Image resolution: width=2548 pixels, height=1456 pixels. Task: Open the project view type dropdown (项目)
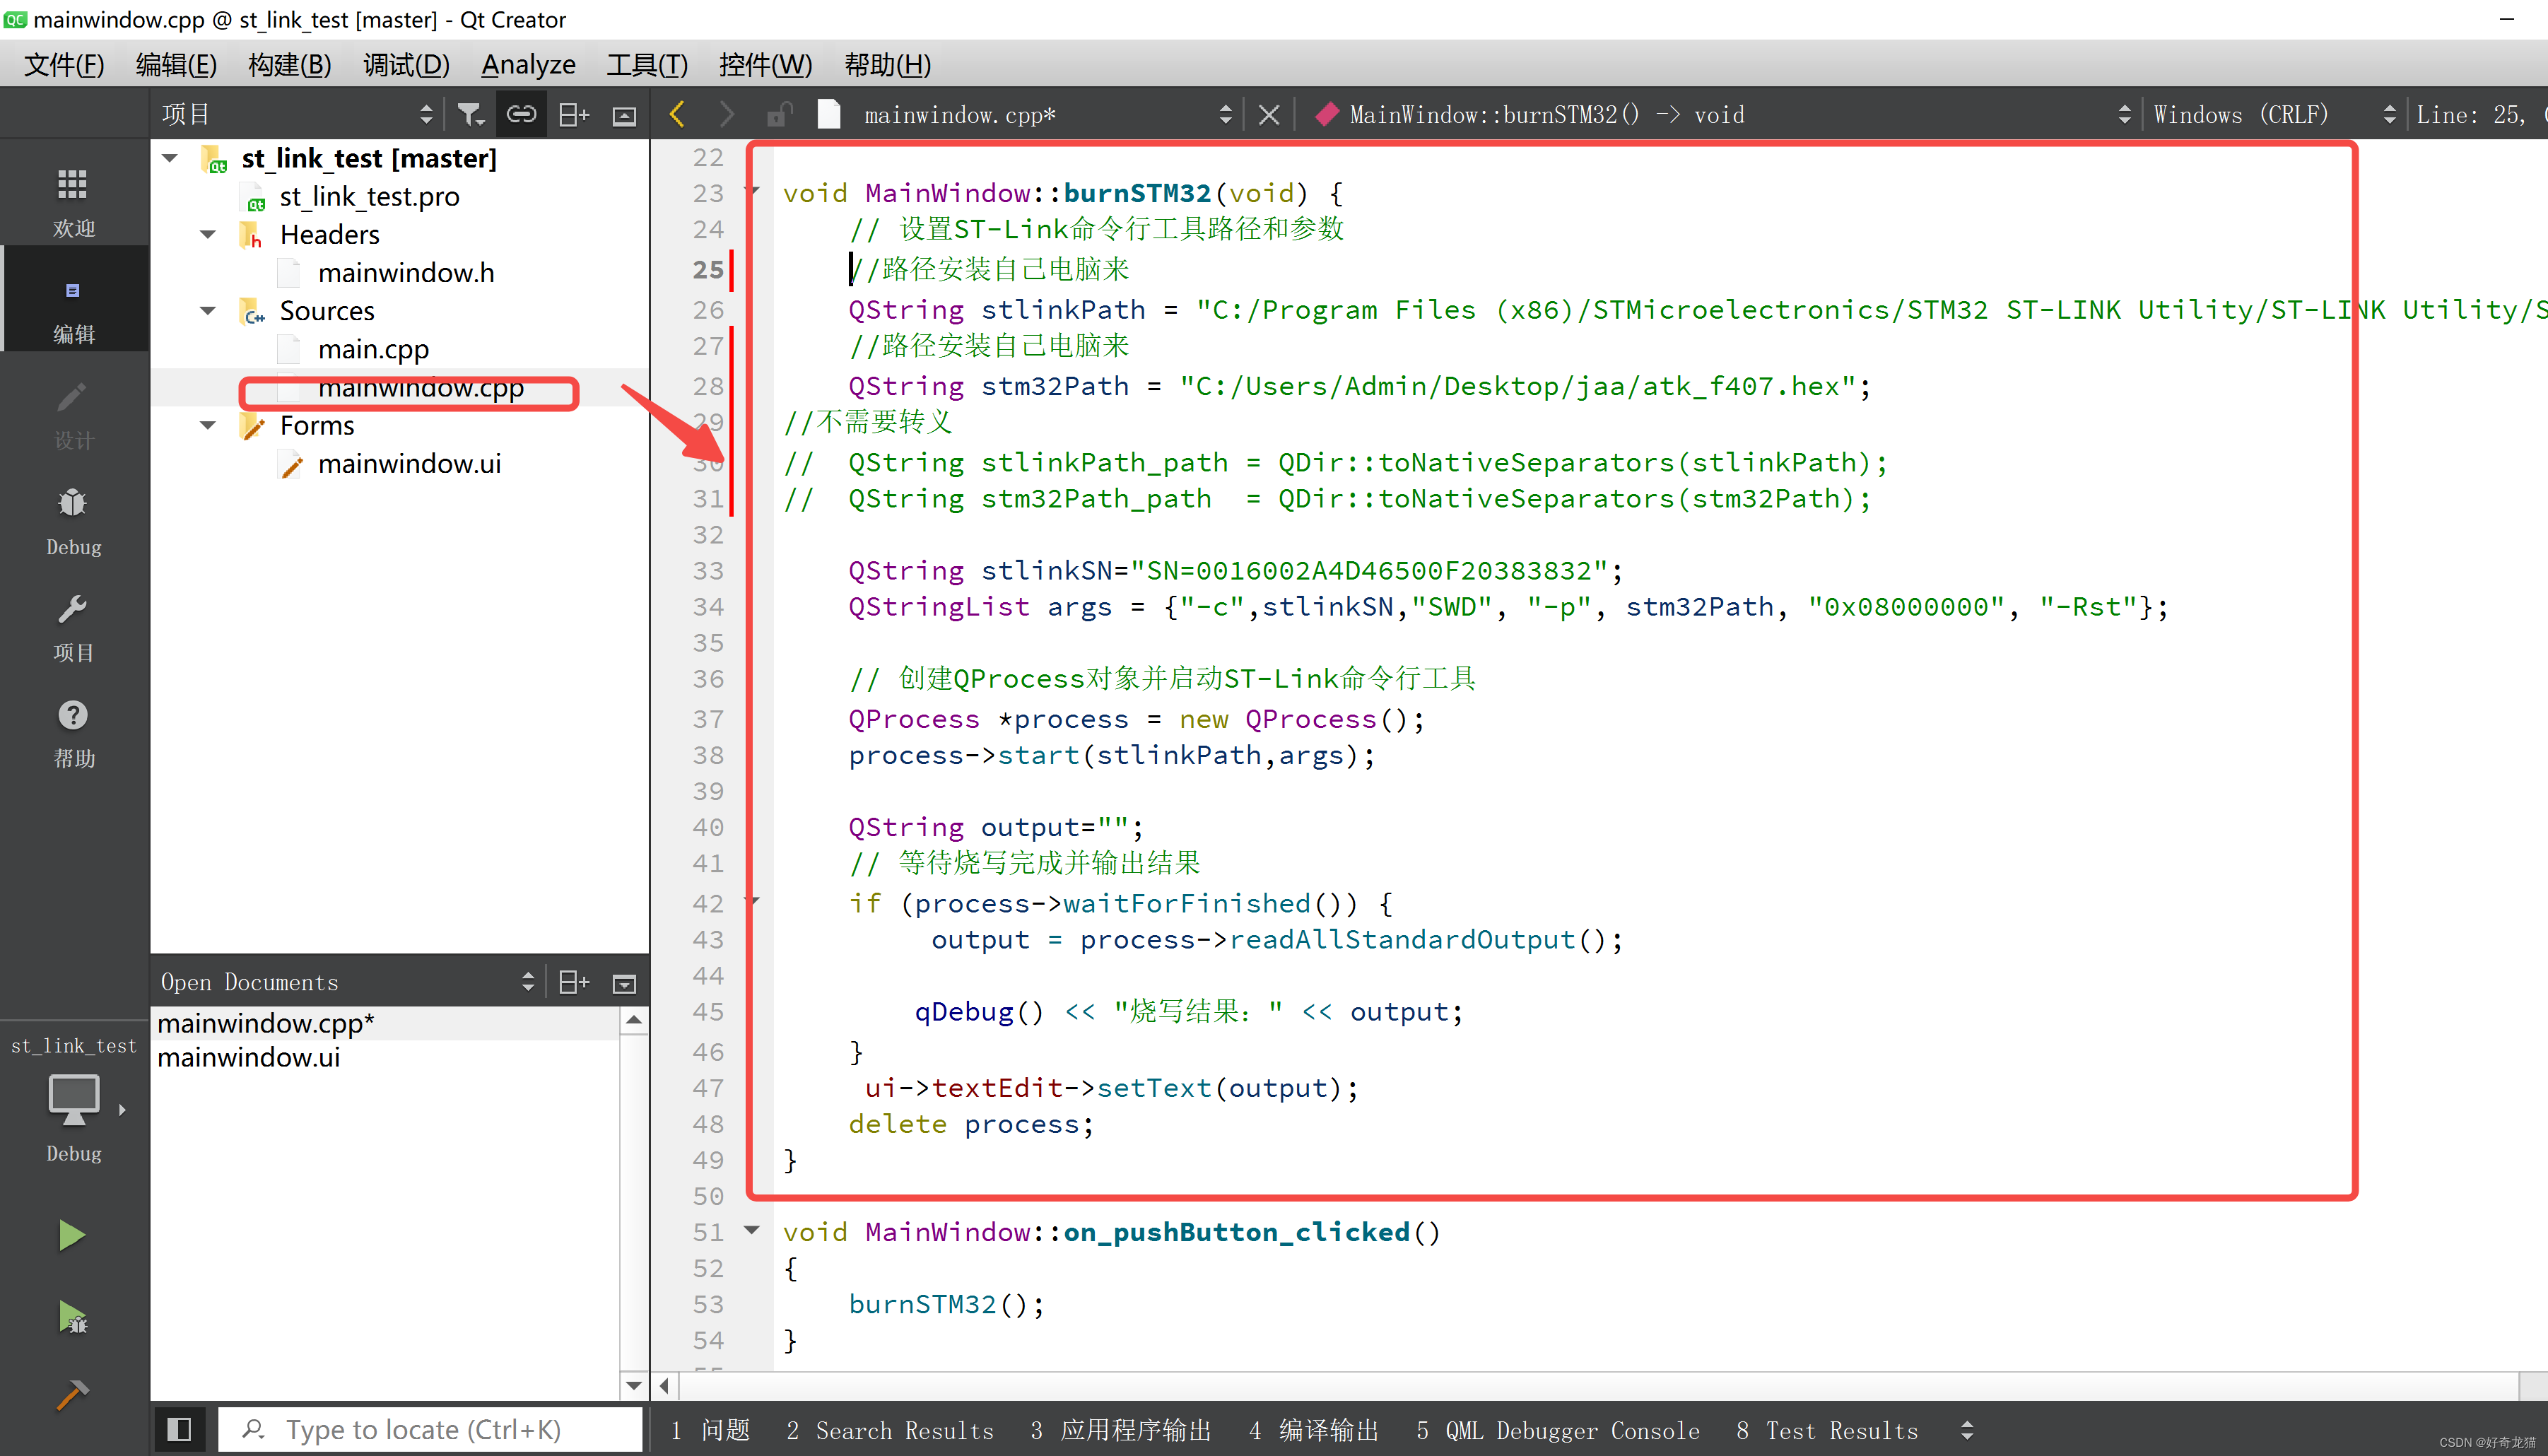pos(298,114)
